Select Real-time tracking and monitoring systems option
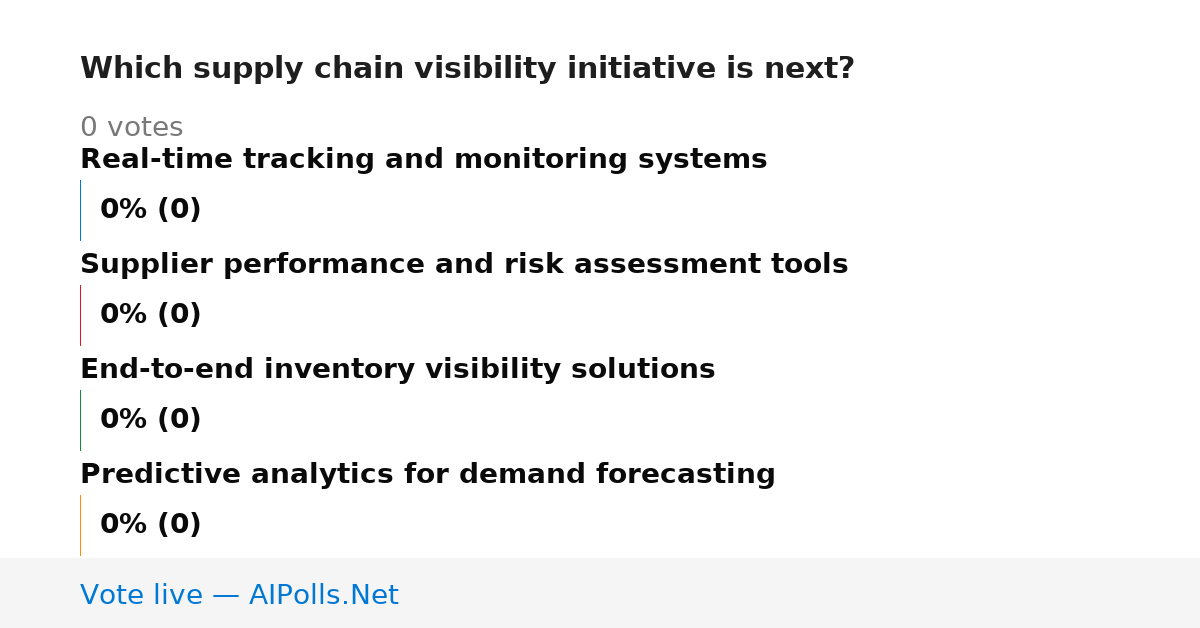This screenshot has width=1200, height=628. pyautogui.click(x=423, y=160)
